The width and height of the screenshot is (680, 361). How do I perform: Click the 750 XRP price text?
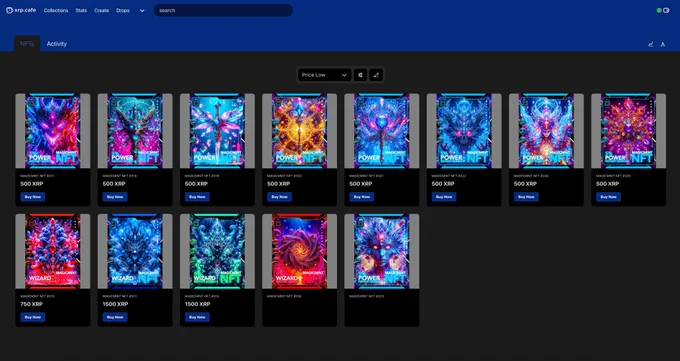point(32,304)
